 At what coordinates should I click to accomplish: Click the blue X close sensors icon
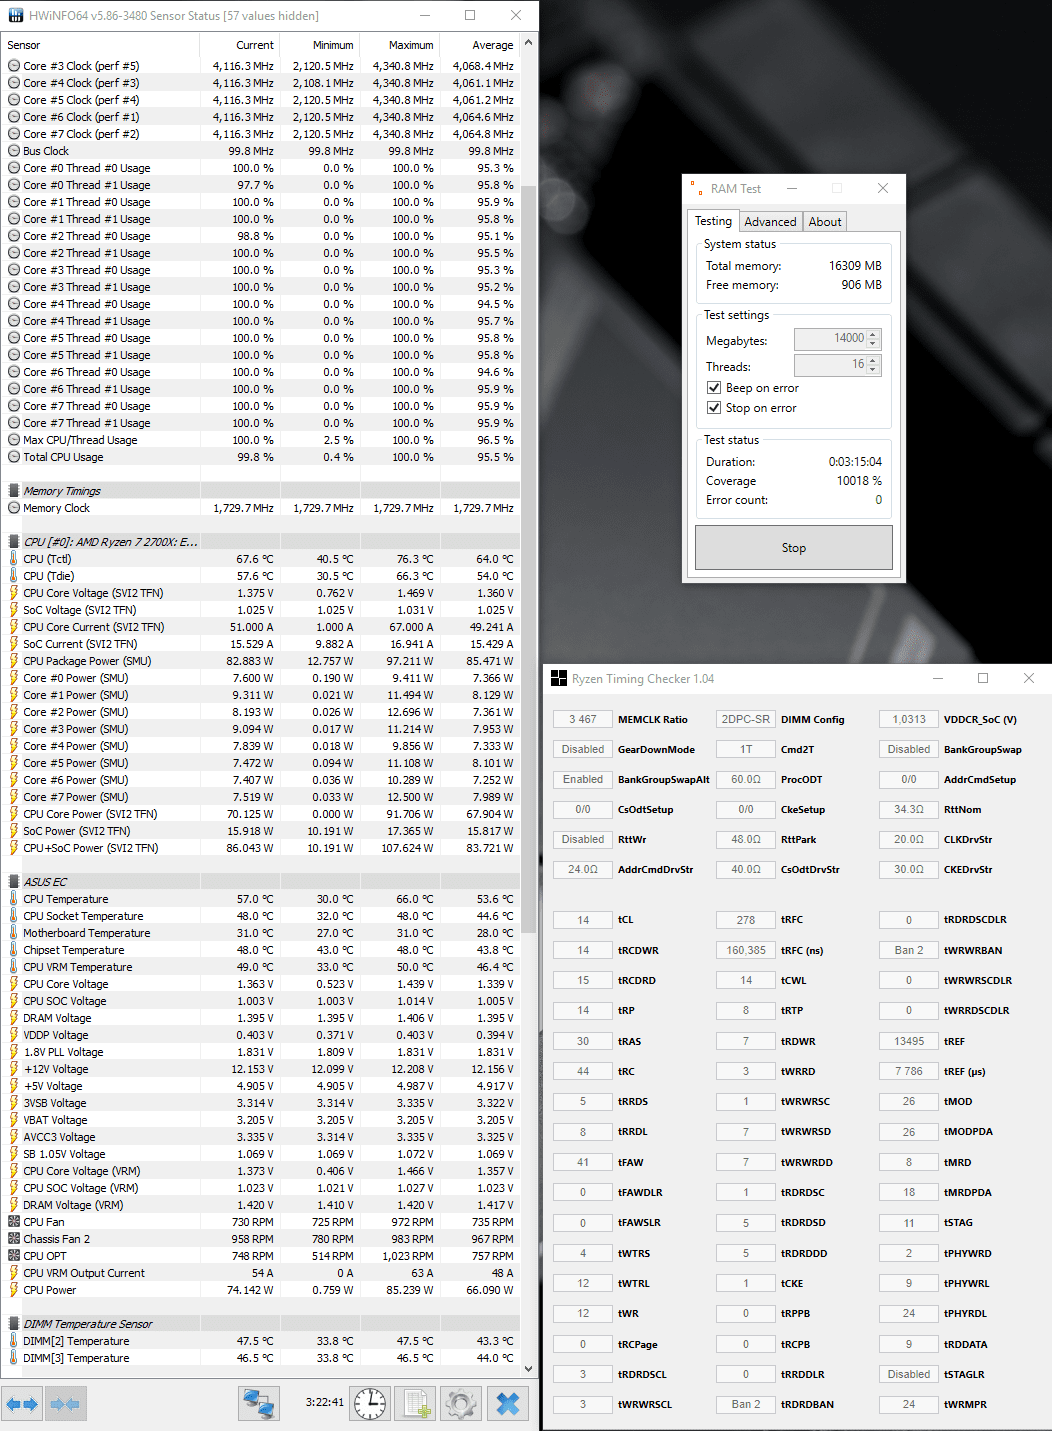click(x=508, y=1404)
